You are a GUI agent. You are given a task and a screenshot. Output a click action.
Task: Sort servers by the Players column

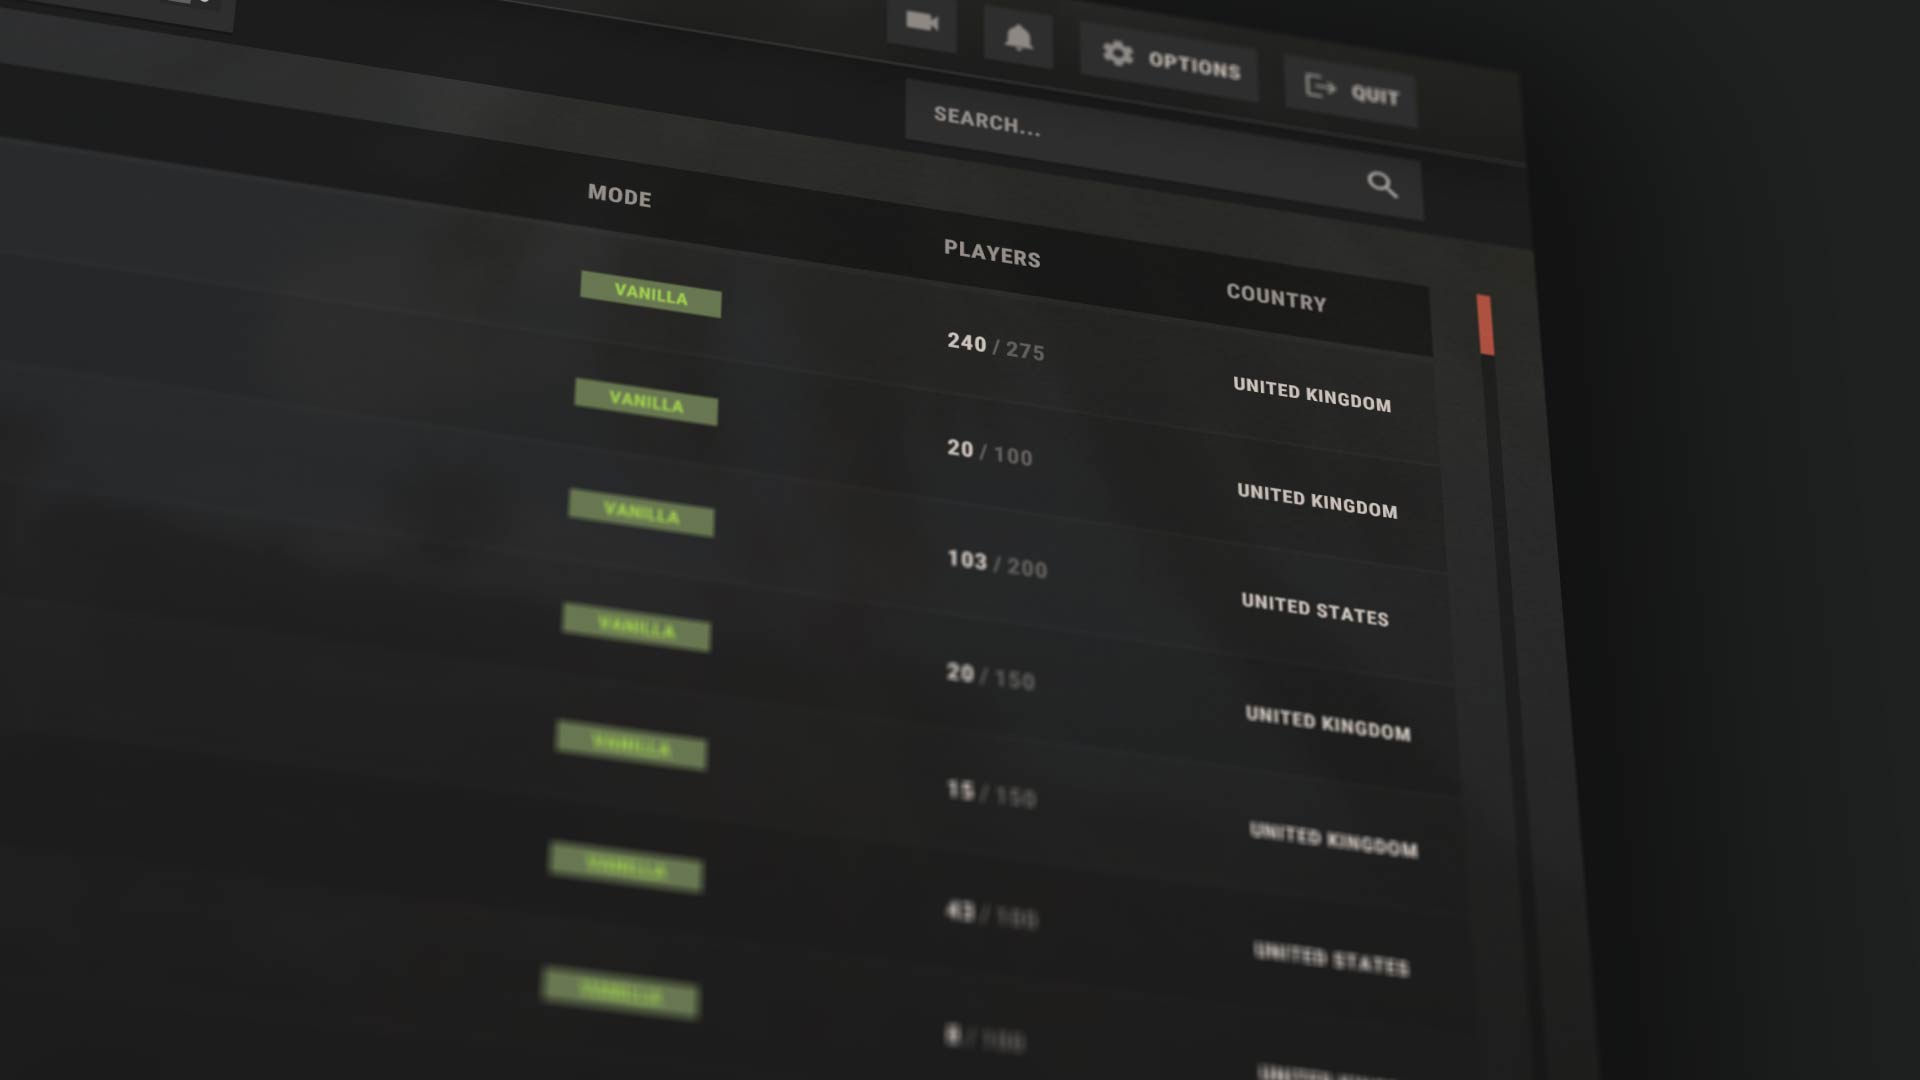[992, 253]
